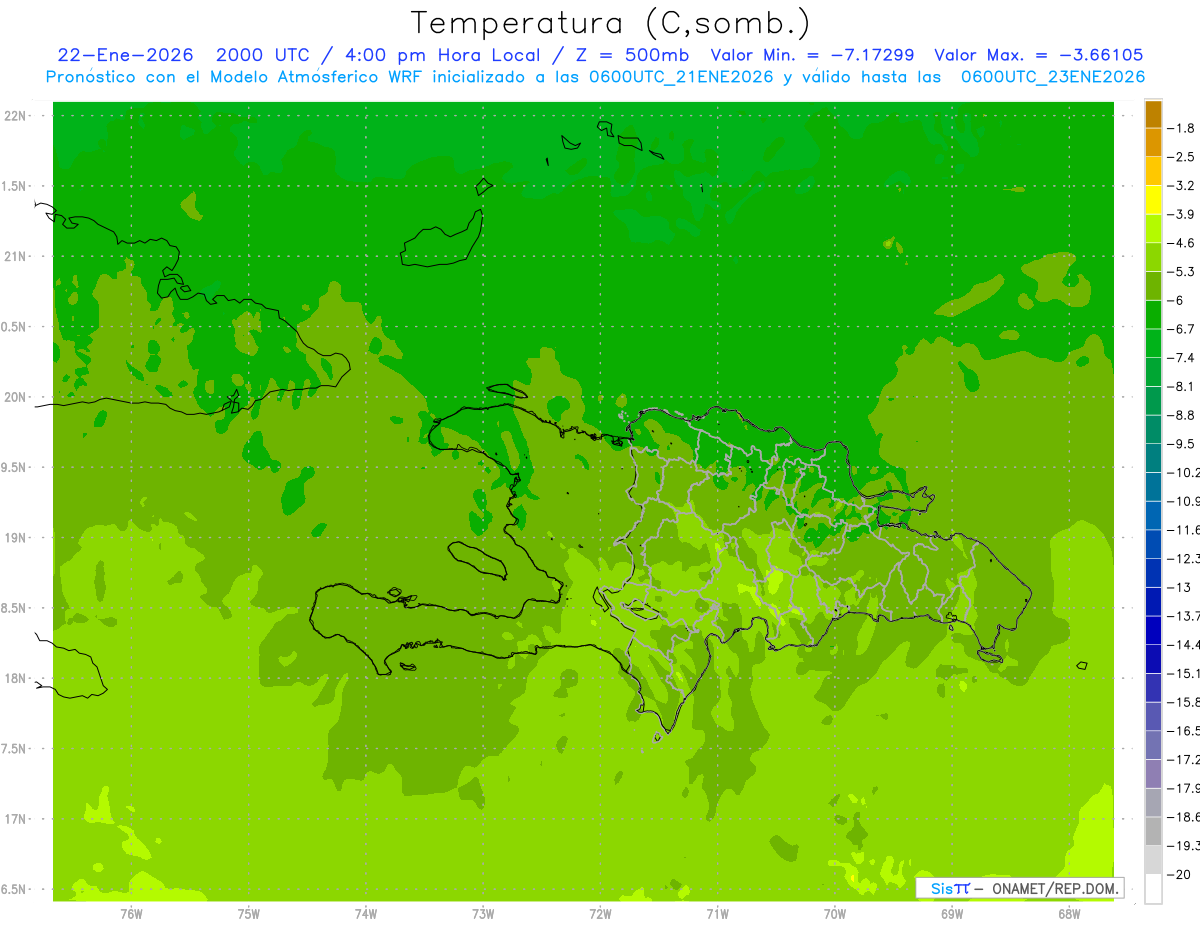This screenshot has width=1200, height=927.
Task: Click the title Temperatura (C,somb.)
Action: pyautogui.click(x=610, y=23)
